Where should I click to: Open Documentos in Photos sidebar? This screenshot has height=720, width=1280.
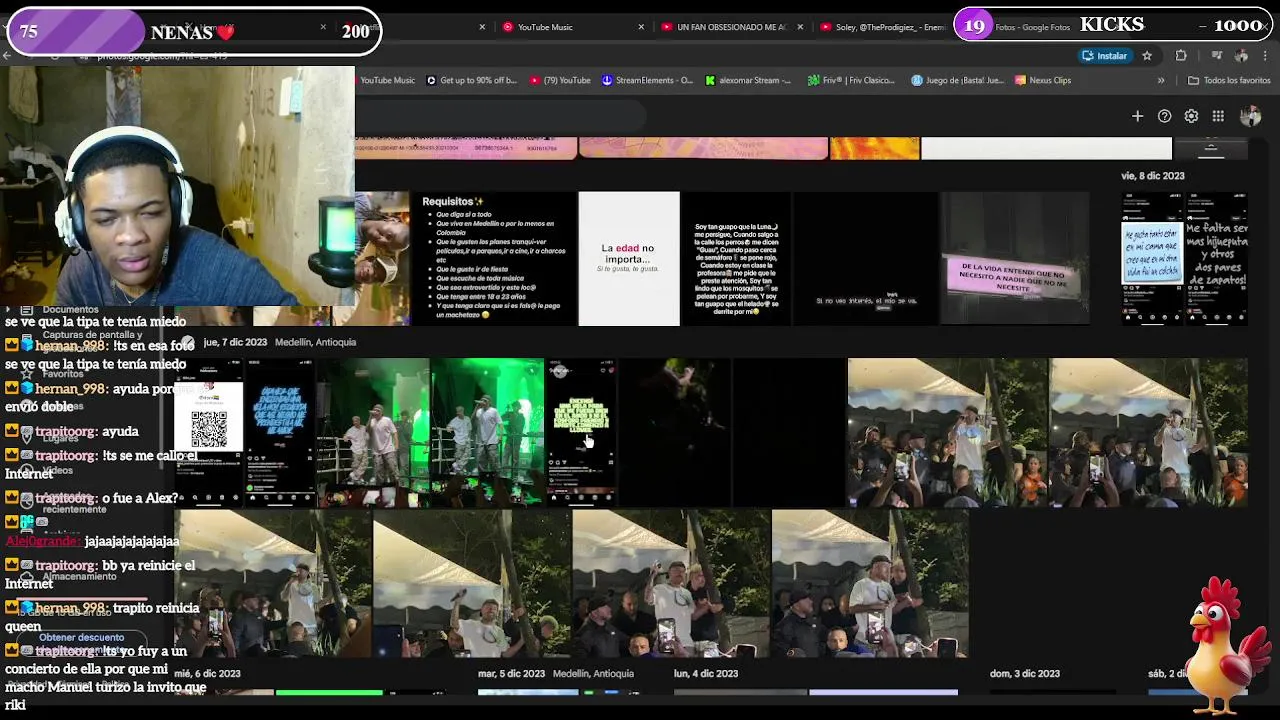click(x=70, y=310)
